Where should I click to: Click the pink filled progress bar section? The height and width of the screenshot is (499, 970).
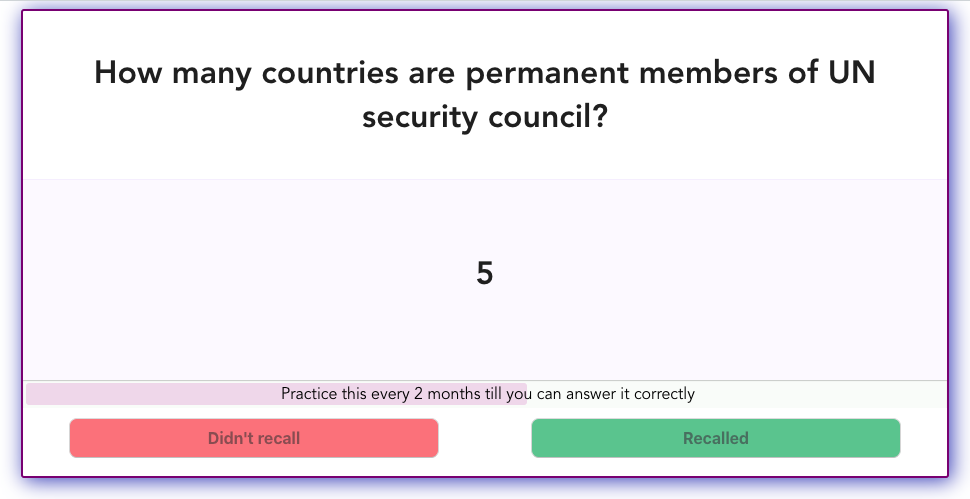tap(276, 394)
